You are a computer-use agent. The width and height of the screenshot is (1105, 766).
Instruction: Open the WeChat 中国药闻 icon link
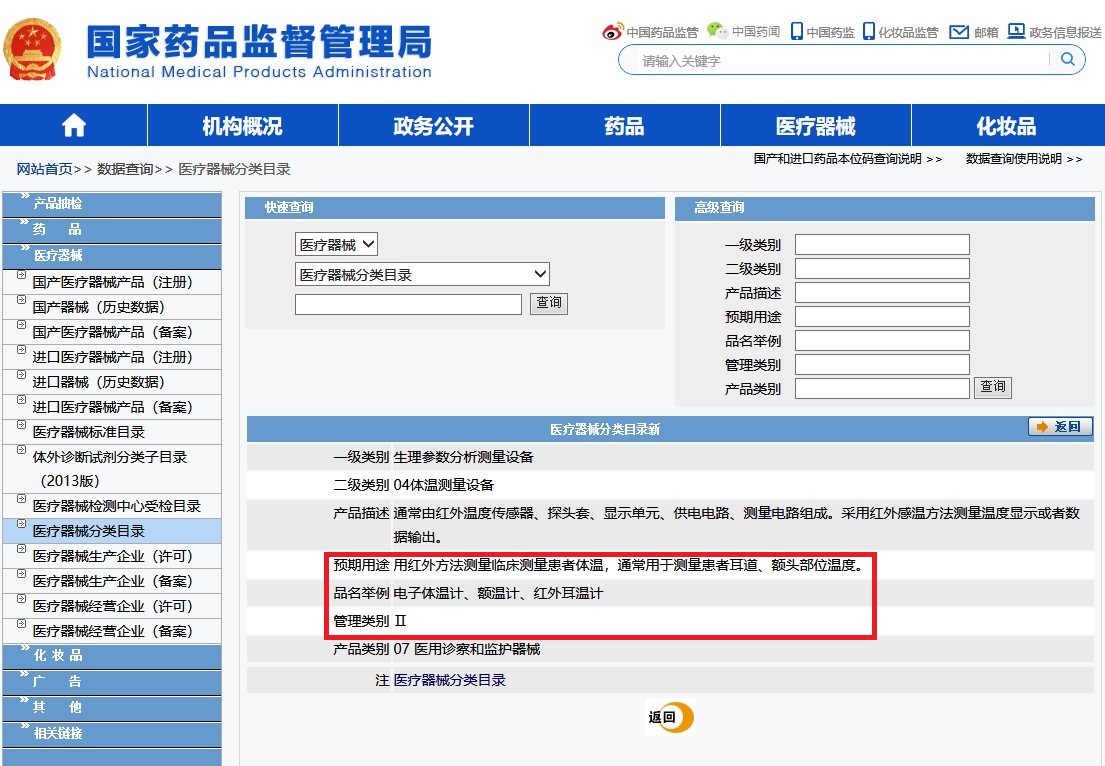[743, 32]
